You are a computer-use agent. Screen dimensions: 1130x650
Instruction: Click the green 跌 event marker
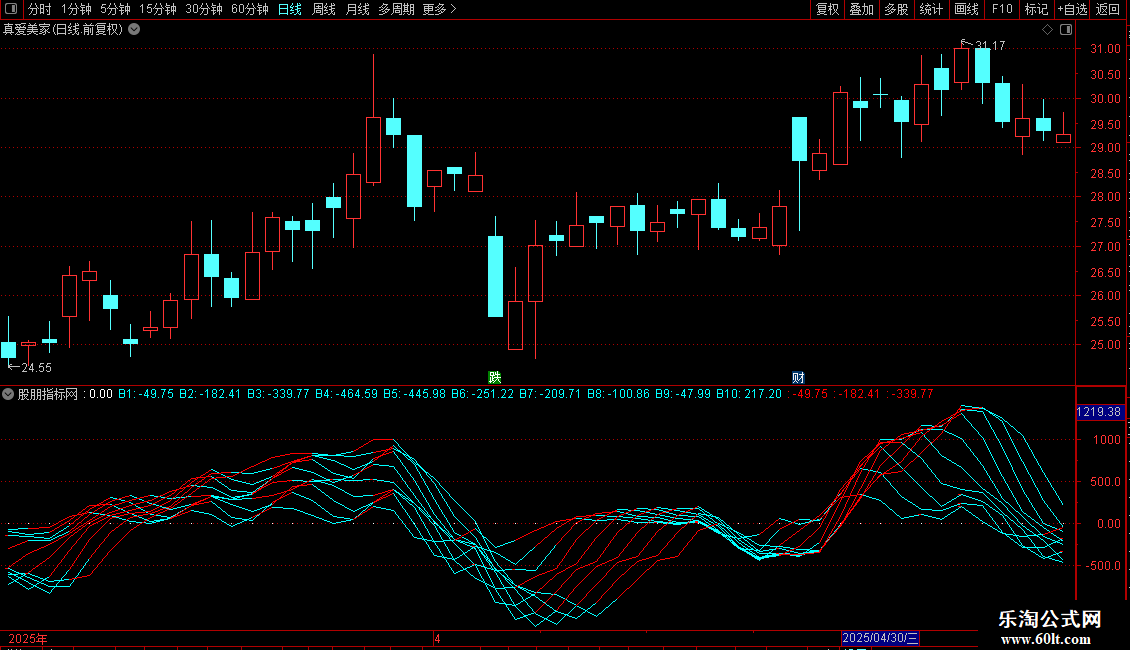pyautogui.click(x=494, y=378)
